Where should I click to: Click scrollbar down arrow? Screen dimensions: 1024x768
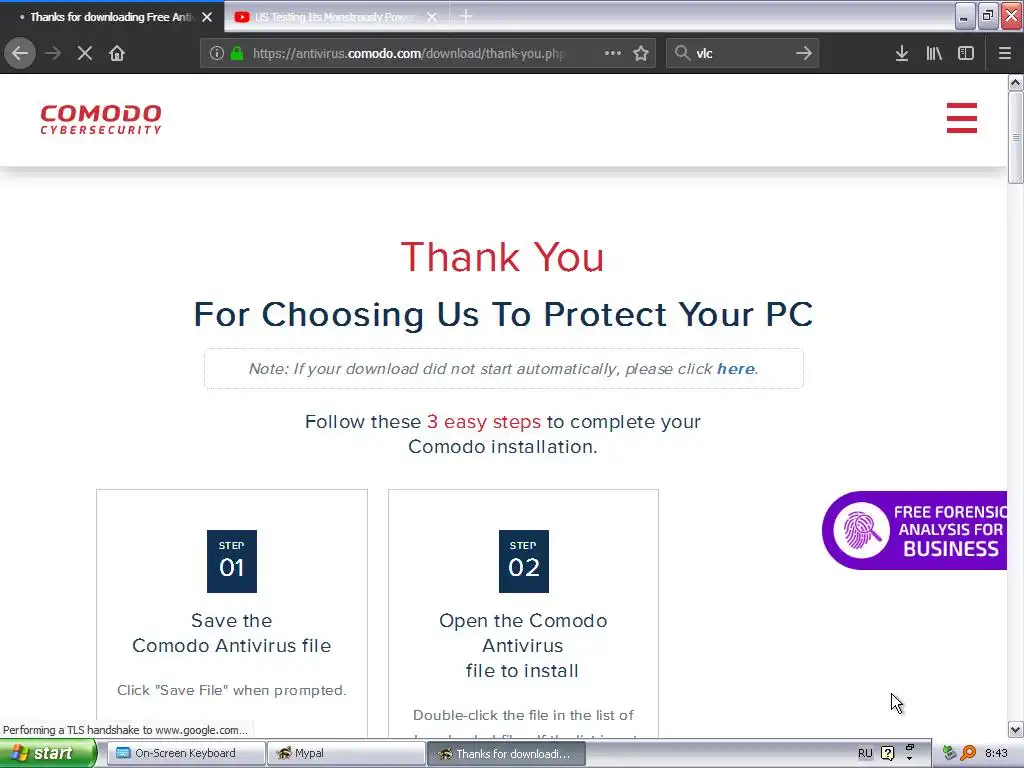point(1016,729)
